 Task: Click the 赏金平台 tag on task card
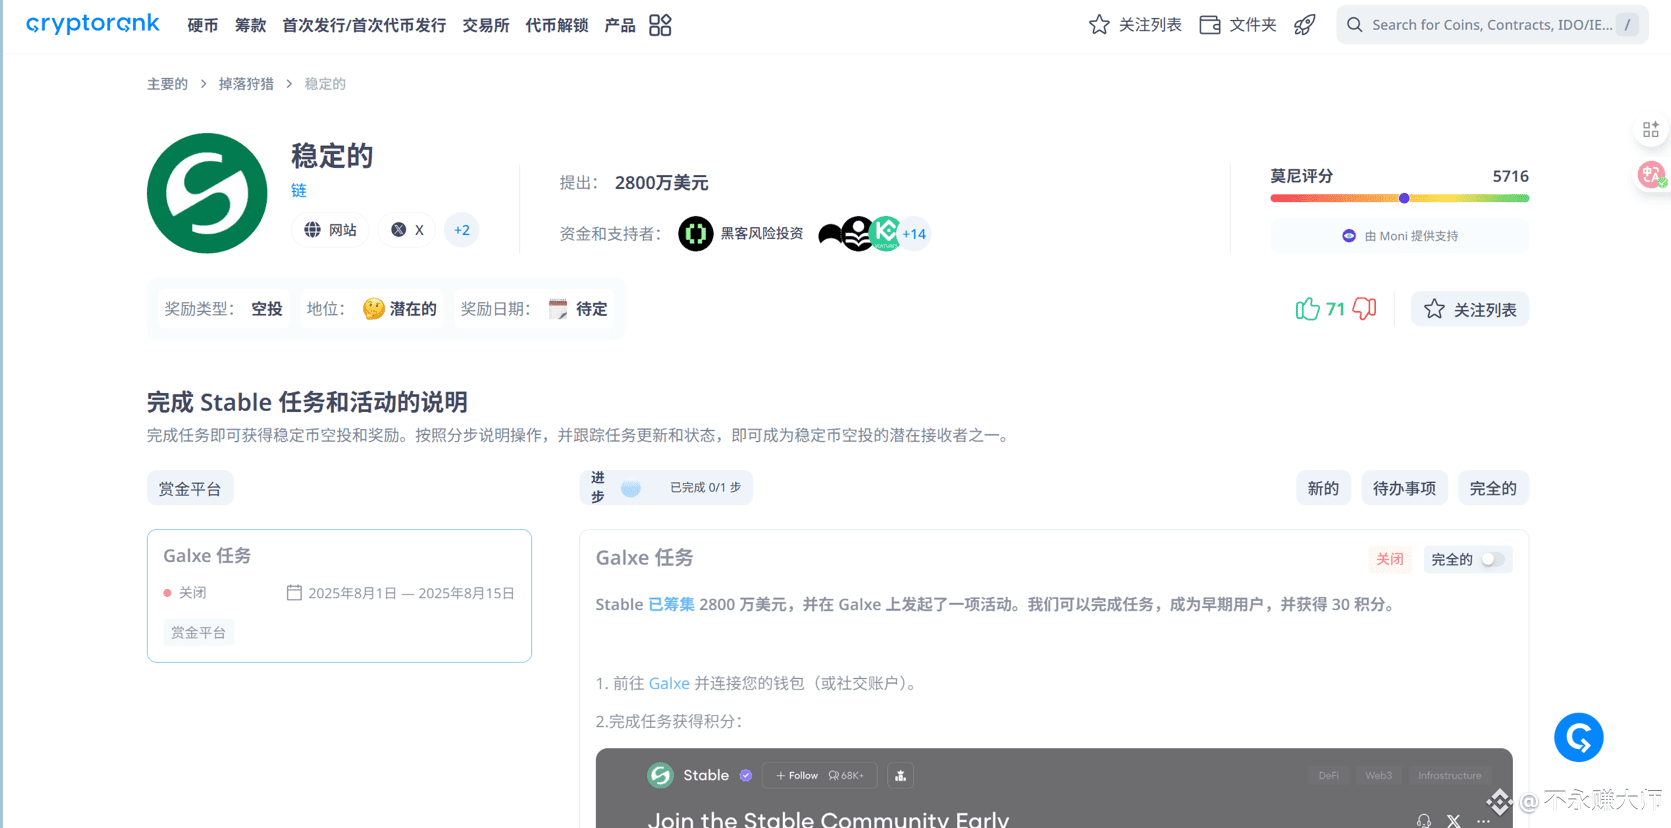click(x=198, y=633)
